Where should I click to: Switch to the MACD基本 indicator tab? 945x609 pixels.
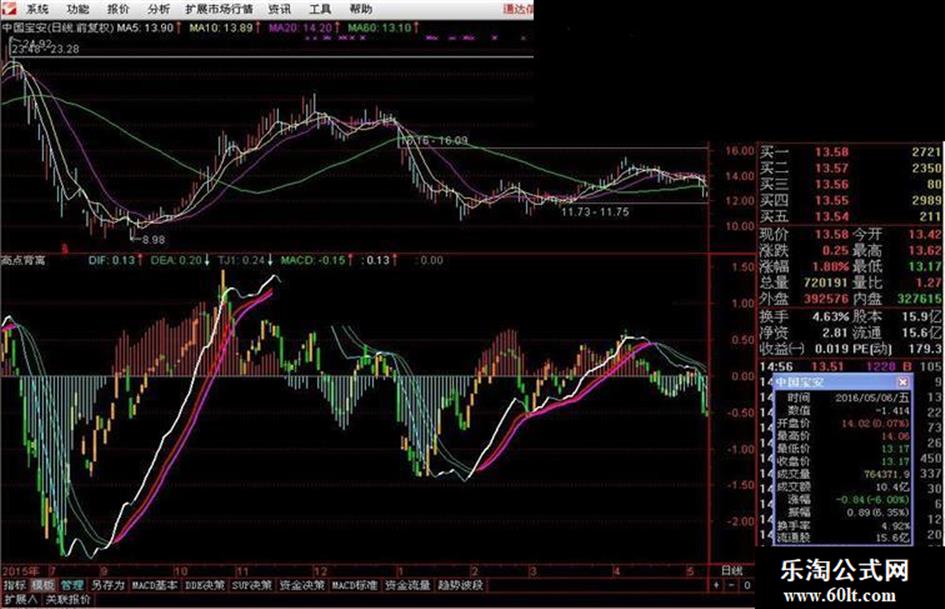(x=155, y=585)
